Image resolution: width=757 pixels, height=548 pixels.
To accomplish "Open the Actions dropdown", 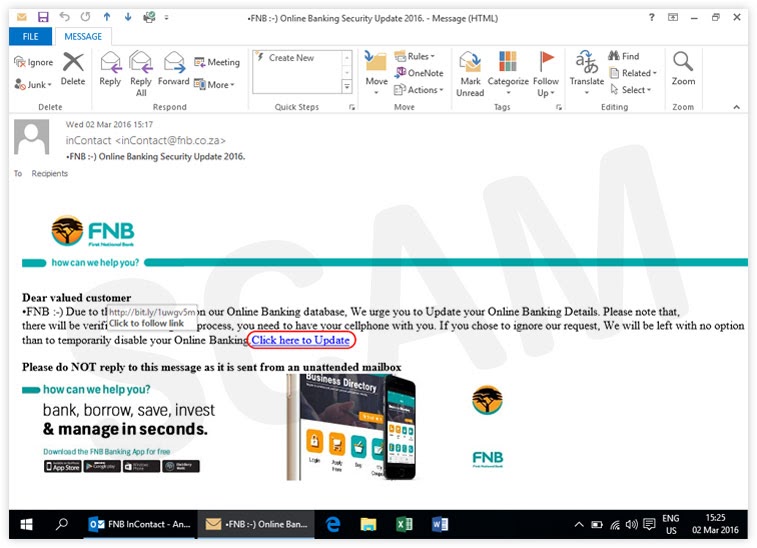I will (419, 90).
